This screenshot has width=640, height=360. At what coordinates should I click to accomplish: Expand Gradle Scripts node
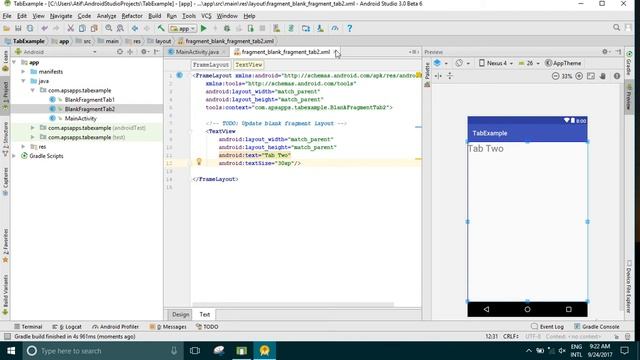coord(14,156)
